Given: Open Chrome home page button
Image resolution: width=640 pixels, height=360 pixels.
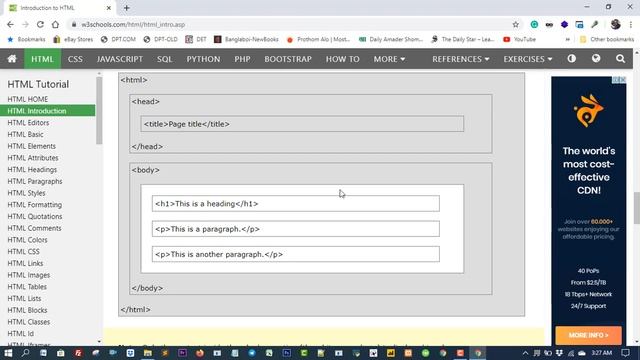Looking at the screenshot, I should point(55,24).
